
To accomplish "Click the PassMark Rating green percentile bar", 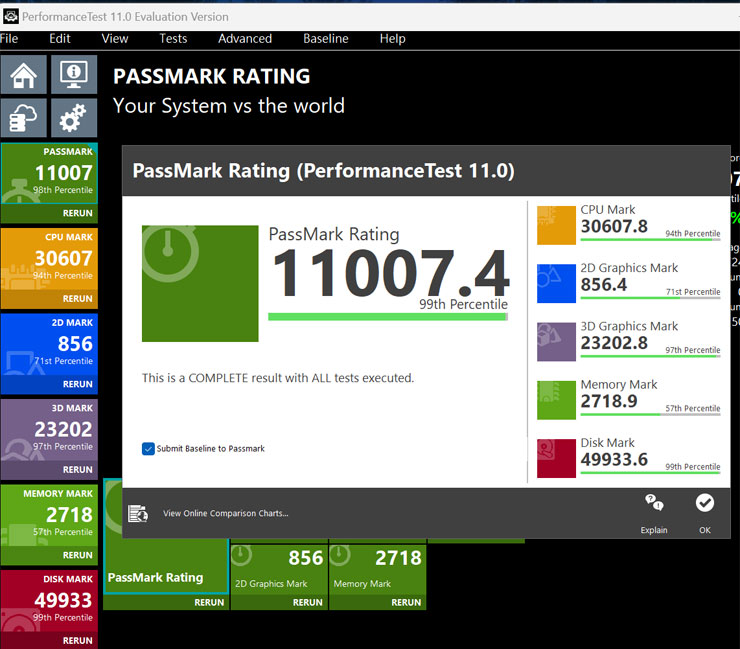I will pos(387,317).
